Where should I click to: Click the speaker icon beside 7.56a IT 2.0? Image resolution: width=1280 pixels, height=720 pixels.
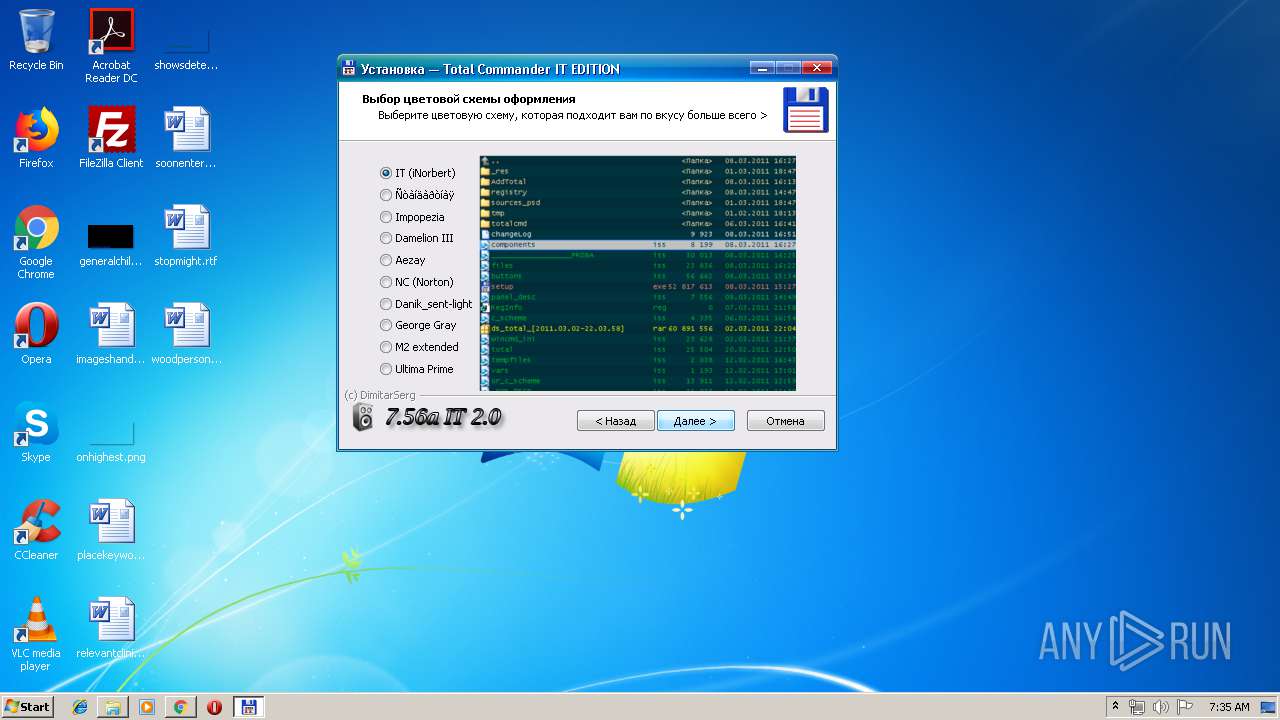coord(363,418)
